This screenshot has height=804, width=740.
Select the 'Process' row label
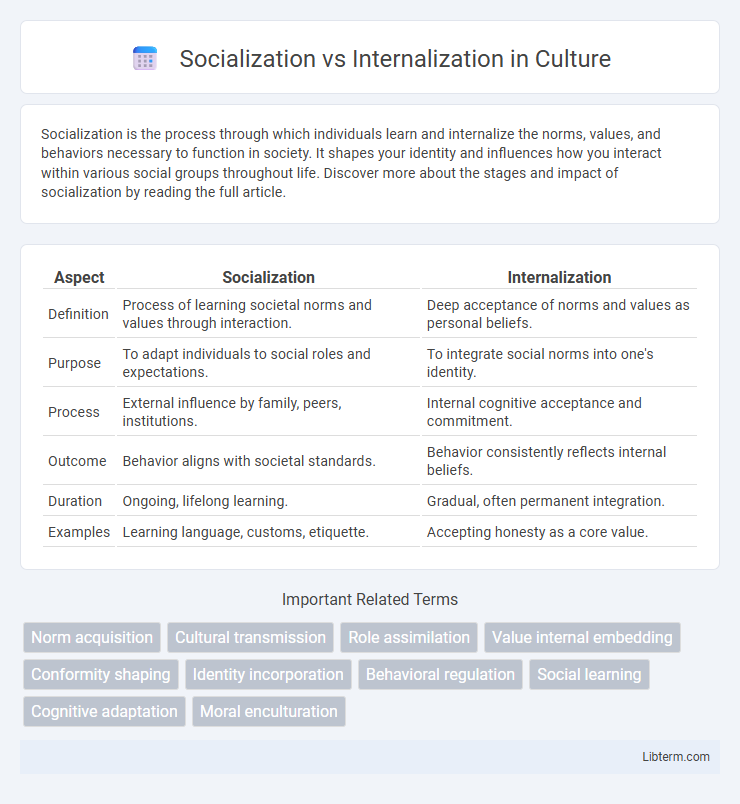74,412
